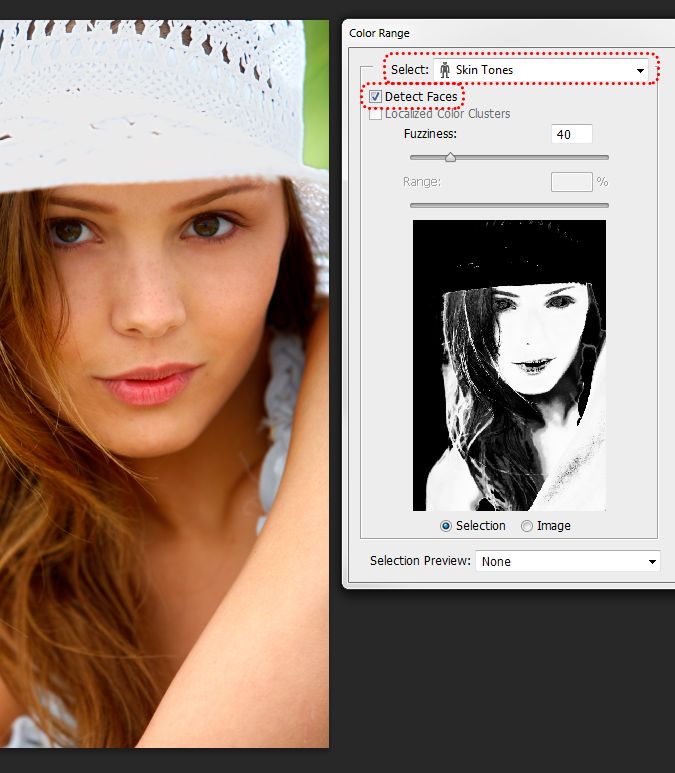Image resolution: width=675 pixels, height=773 pixels.
Task: Click the Fuzziness value field showing 40
Action: [x=571, y=134]
